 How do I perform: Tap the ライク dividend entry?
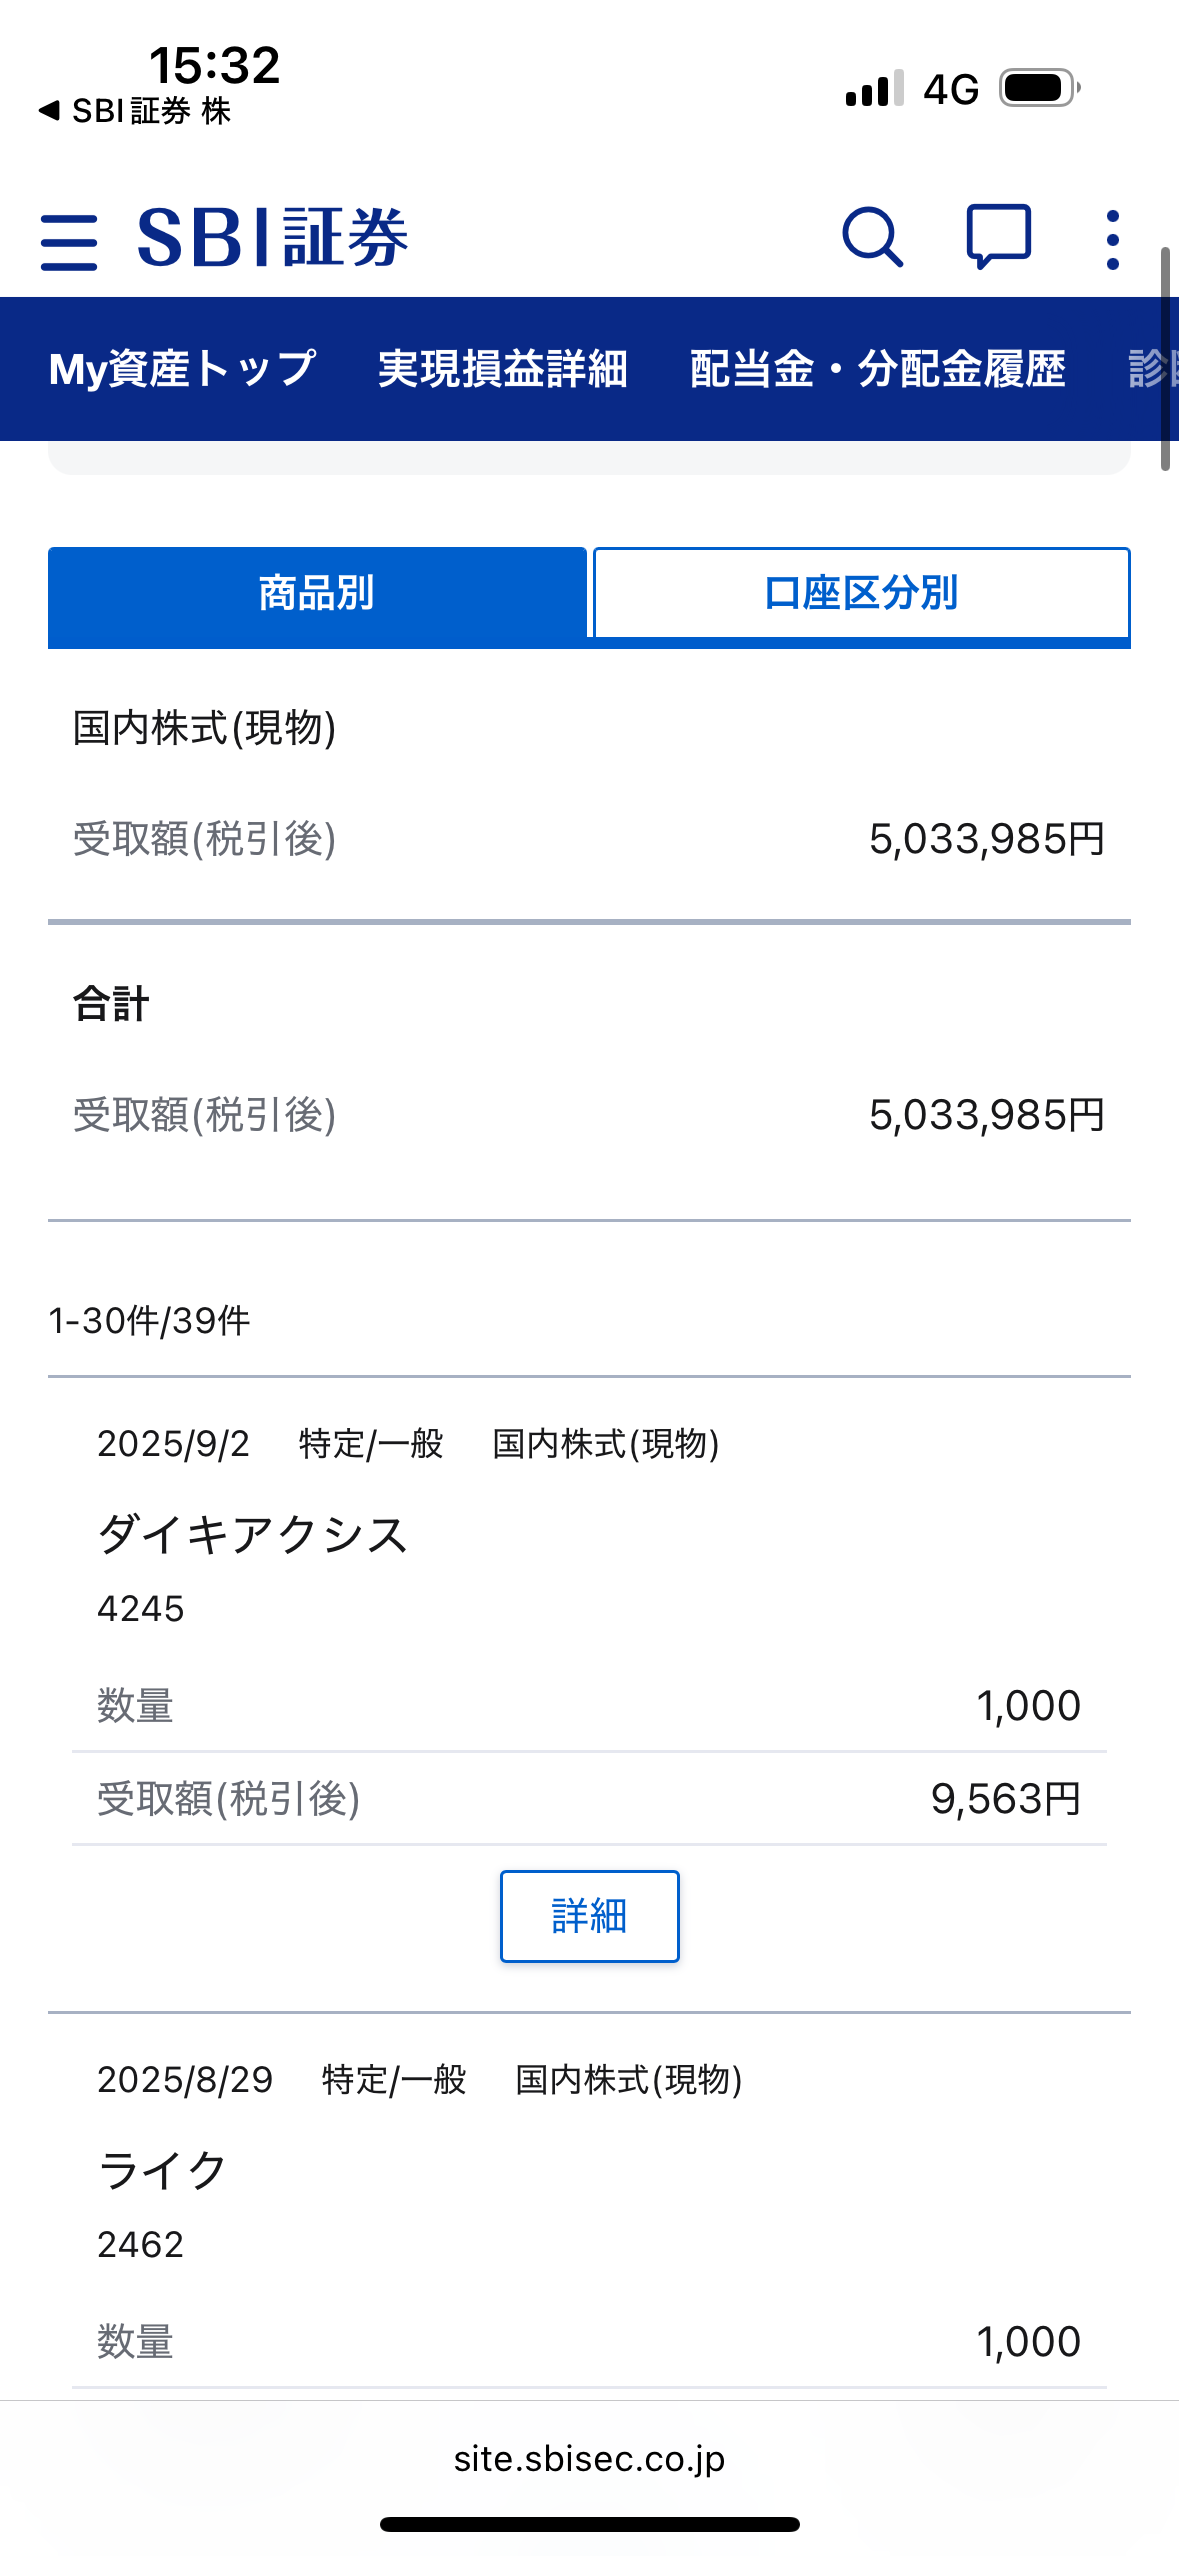tap(163, 2171)
